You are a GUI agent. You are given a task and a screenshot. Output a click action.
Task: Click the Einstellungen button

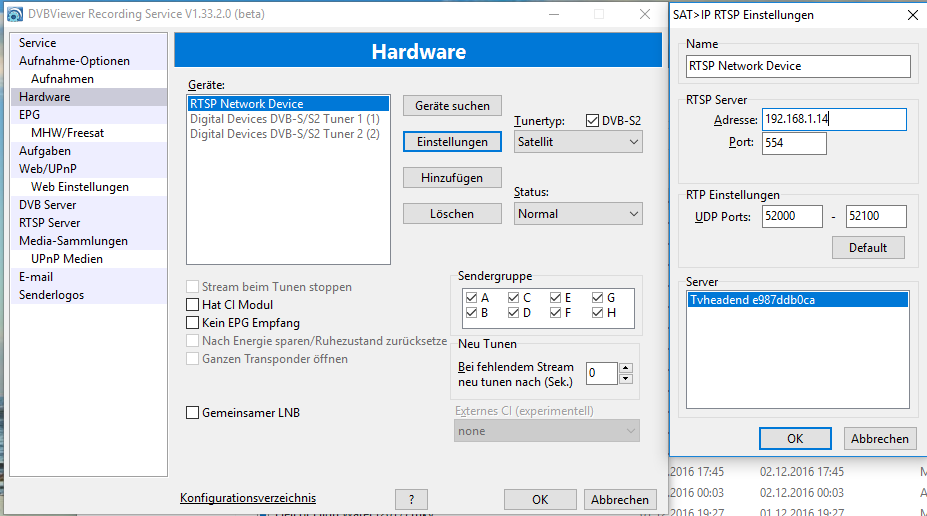pos(452,142)
